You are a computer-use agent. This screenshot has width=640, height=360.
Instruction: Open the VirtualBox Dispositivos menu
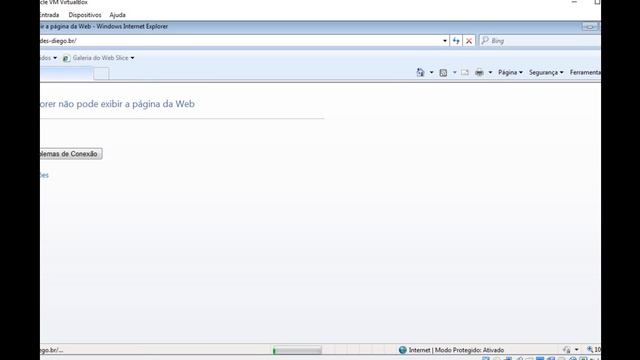click(x=85, y=15)
